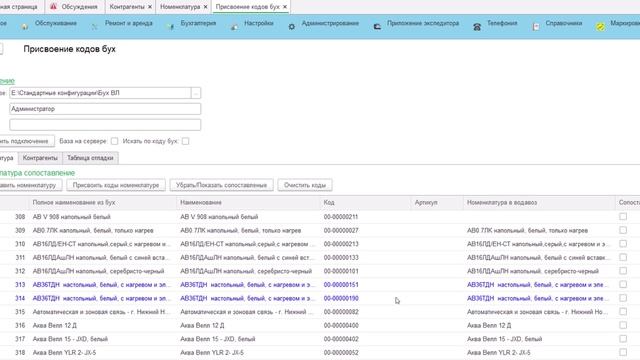Click the warning icon on Обсуждения tab
The height and width of the screenshot is (360, 640).
[x=53, y=7]
